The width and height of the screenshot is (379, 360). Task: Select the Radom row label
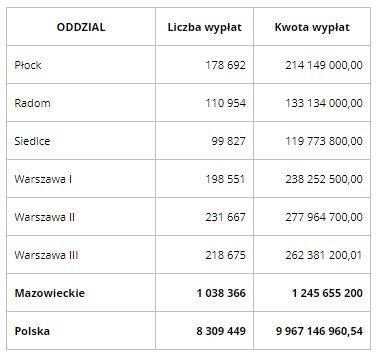click(x=32, y=103)
